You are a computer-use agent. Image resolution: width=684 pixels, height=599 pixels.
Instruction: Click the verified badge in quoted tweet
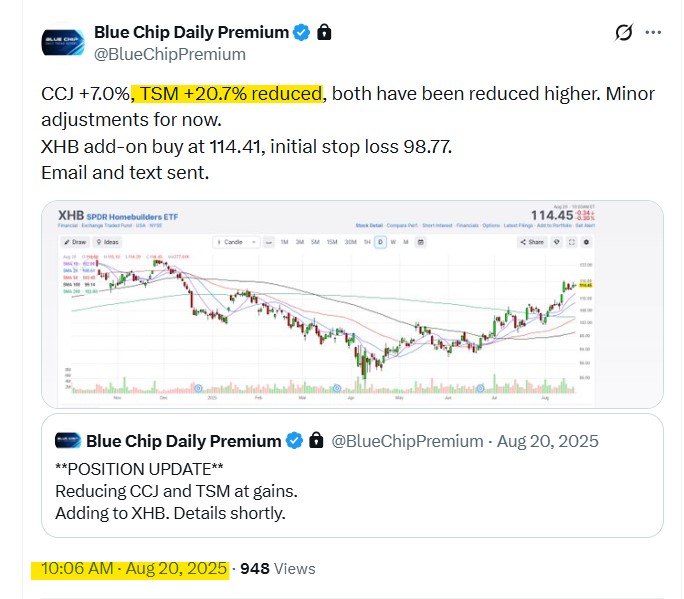click(295, 440)
